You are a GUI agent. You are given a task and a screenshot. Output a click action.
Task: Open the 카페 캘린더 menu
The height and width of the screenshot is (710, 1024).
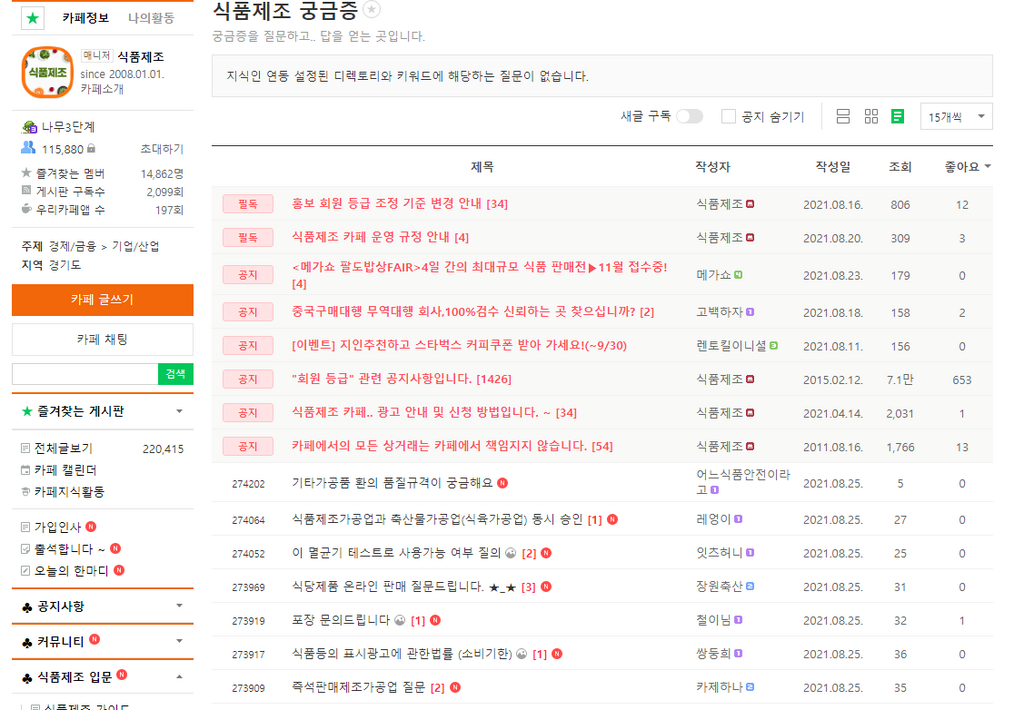click(x=65, y=470)
